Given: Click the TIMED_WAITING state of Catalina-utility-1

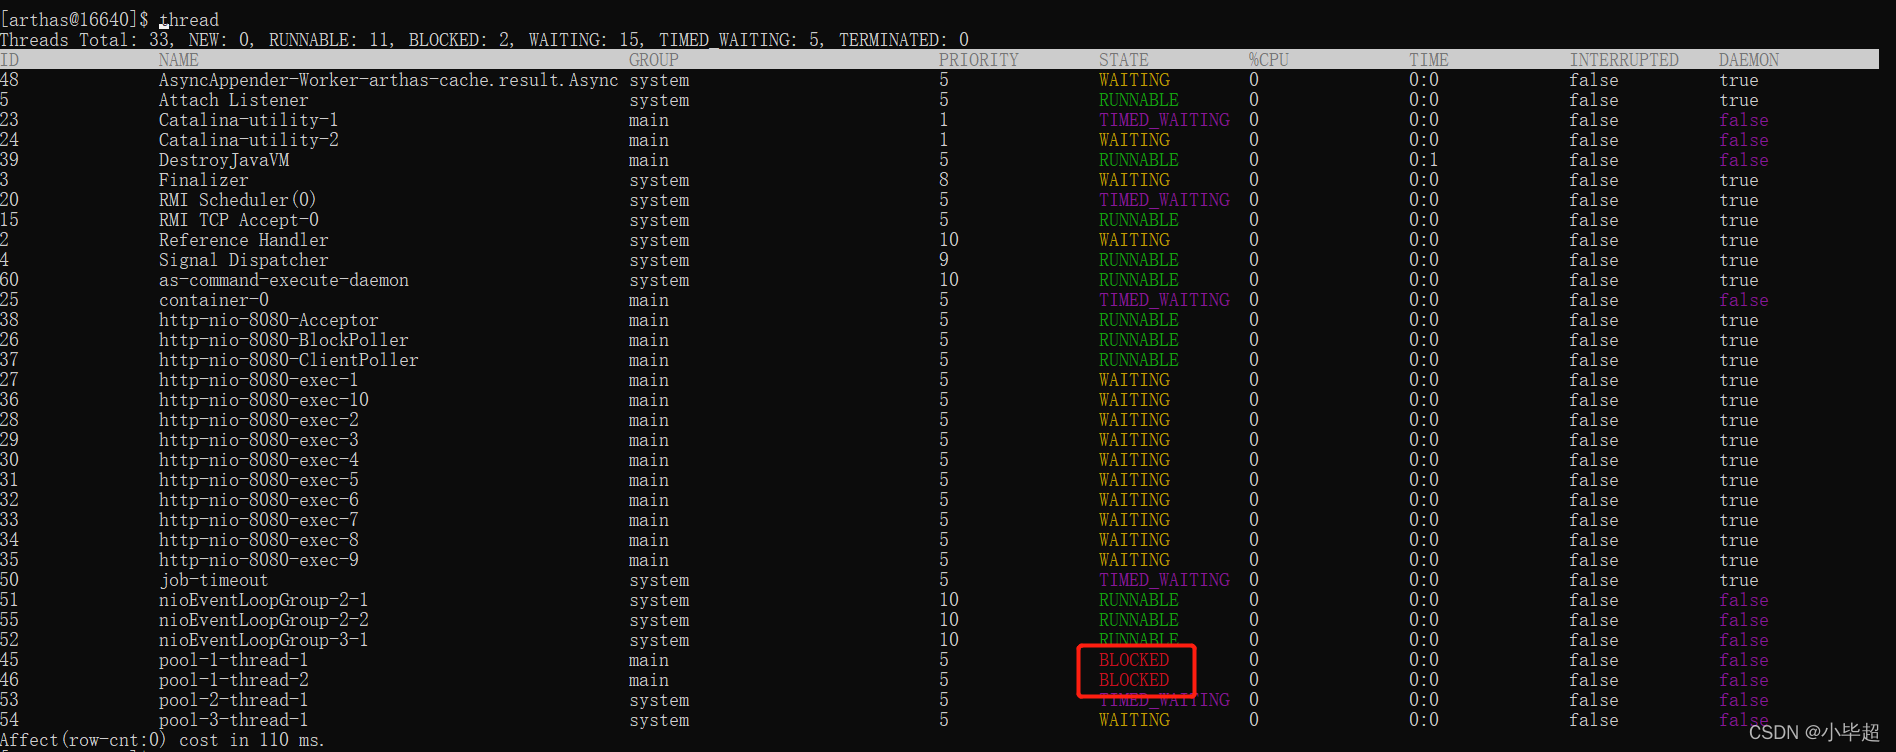Looking at the screenshot, I should [x=1164, y=120].
